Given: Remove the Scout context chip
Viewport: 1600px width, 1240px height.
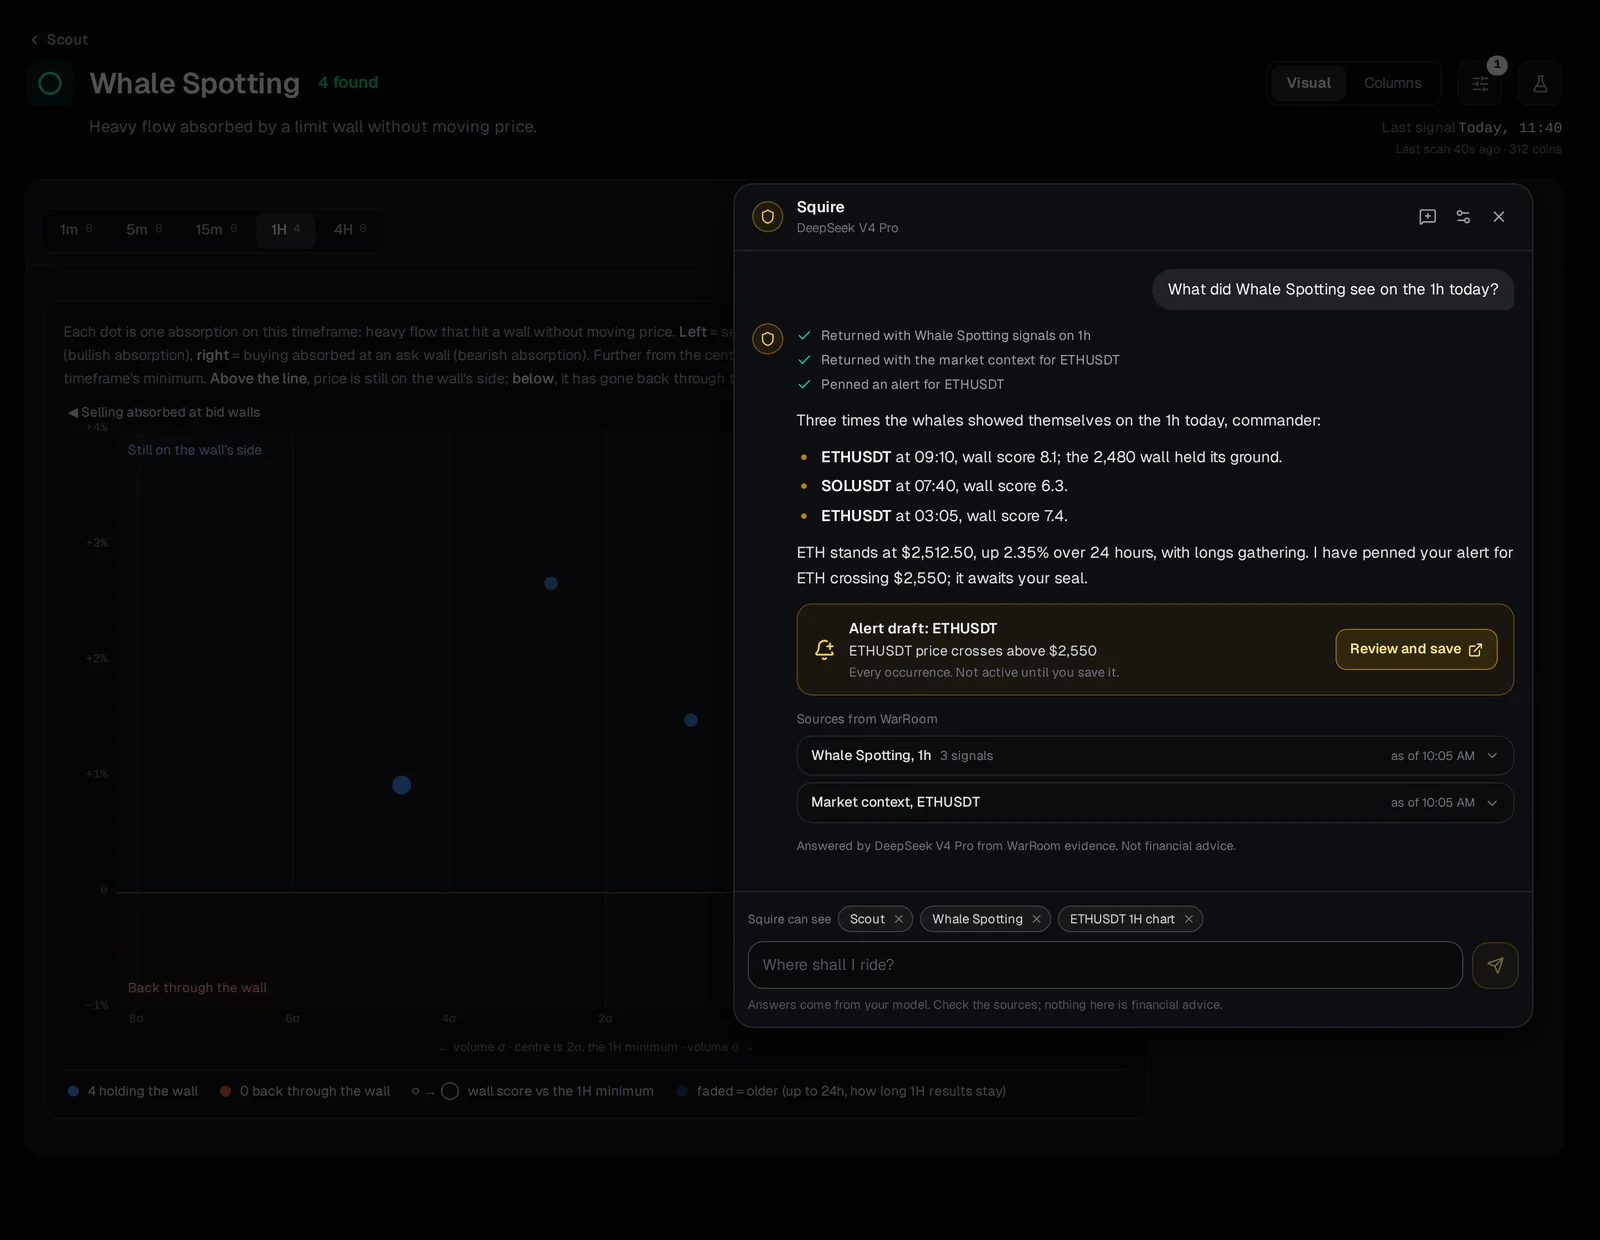Looking at the screenshot, I should tap(898, 919).
